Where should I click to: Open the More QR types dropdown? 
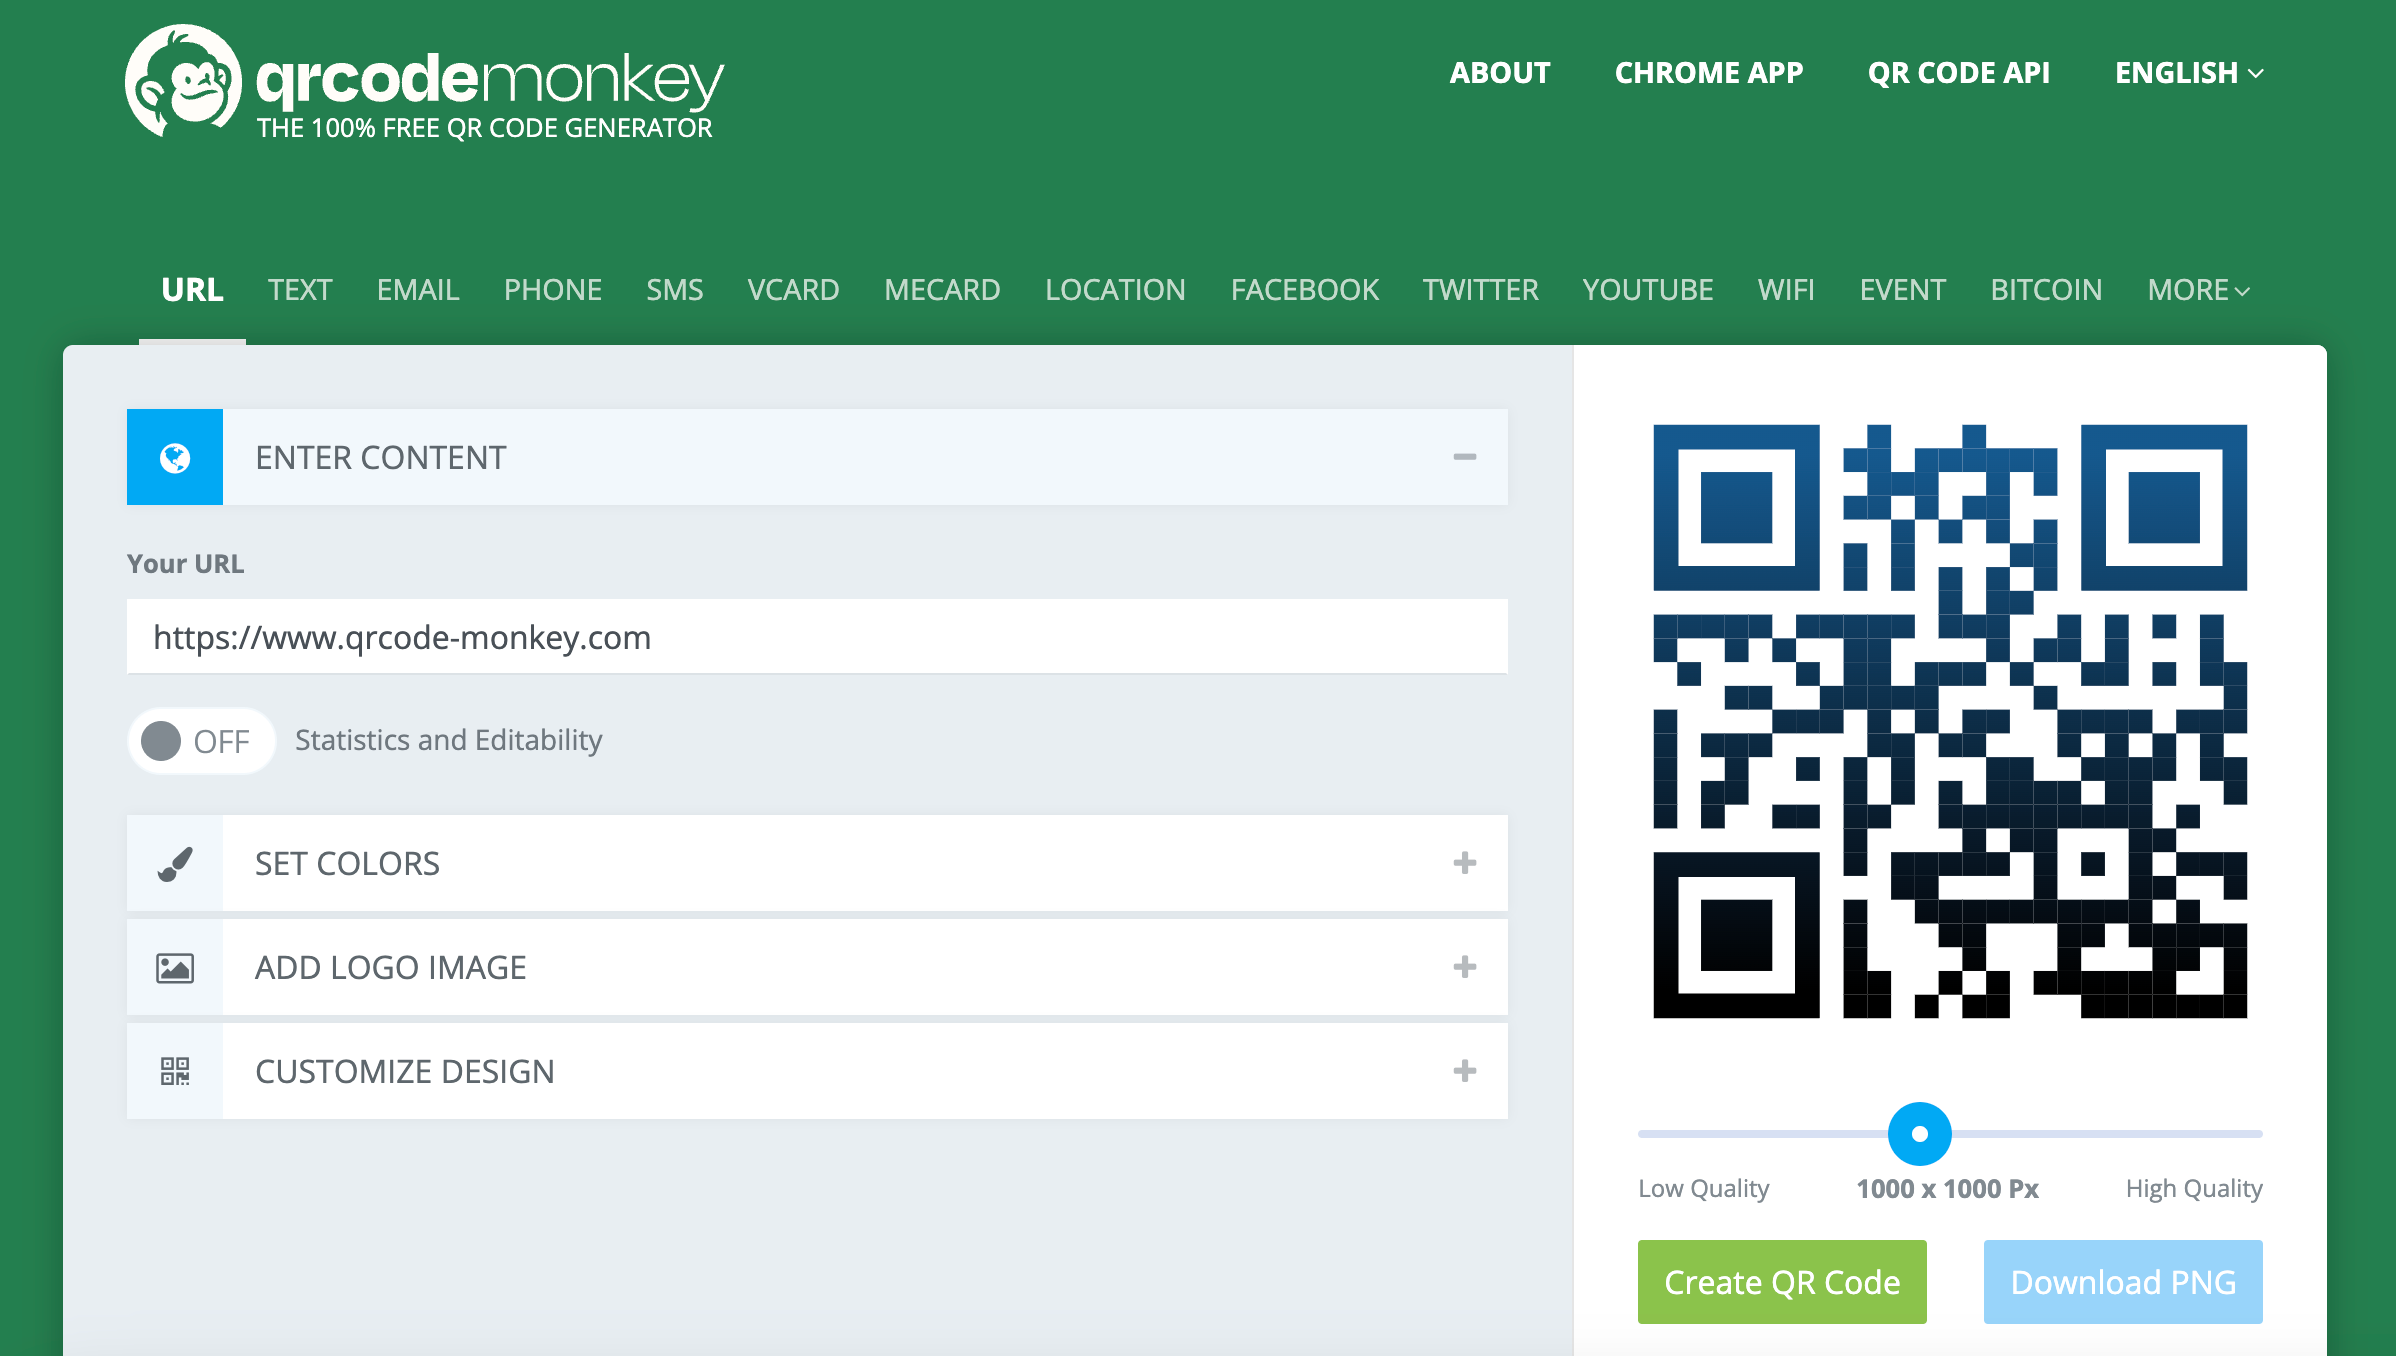pyautogui.click(x=2199, y=290)
